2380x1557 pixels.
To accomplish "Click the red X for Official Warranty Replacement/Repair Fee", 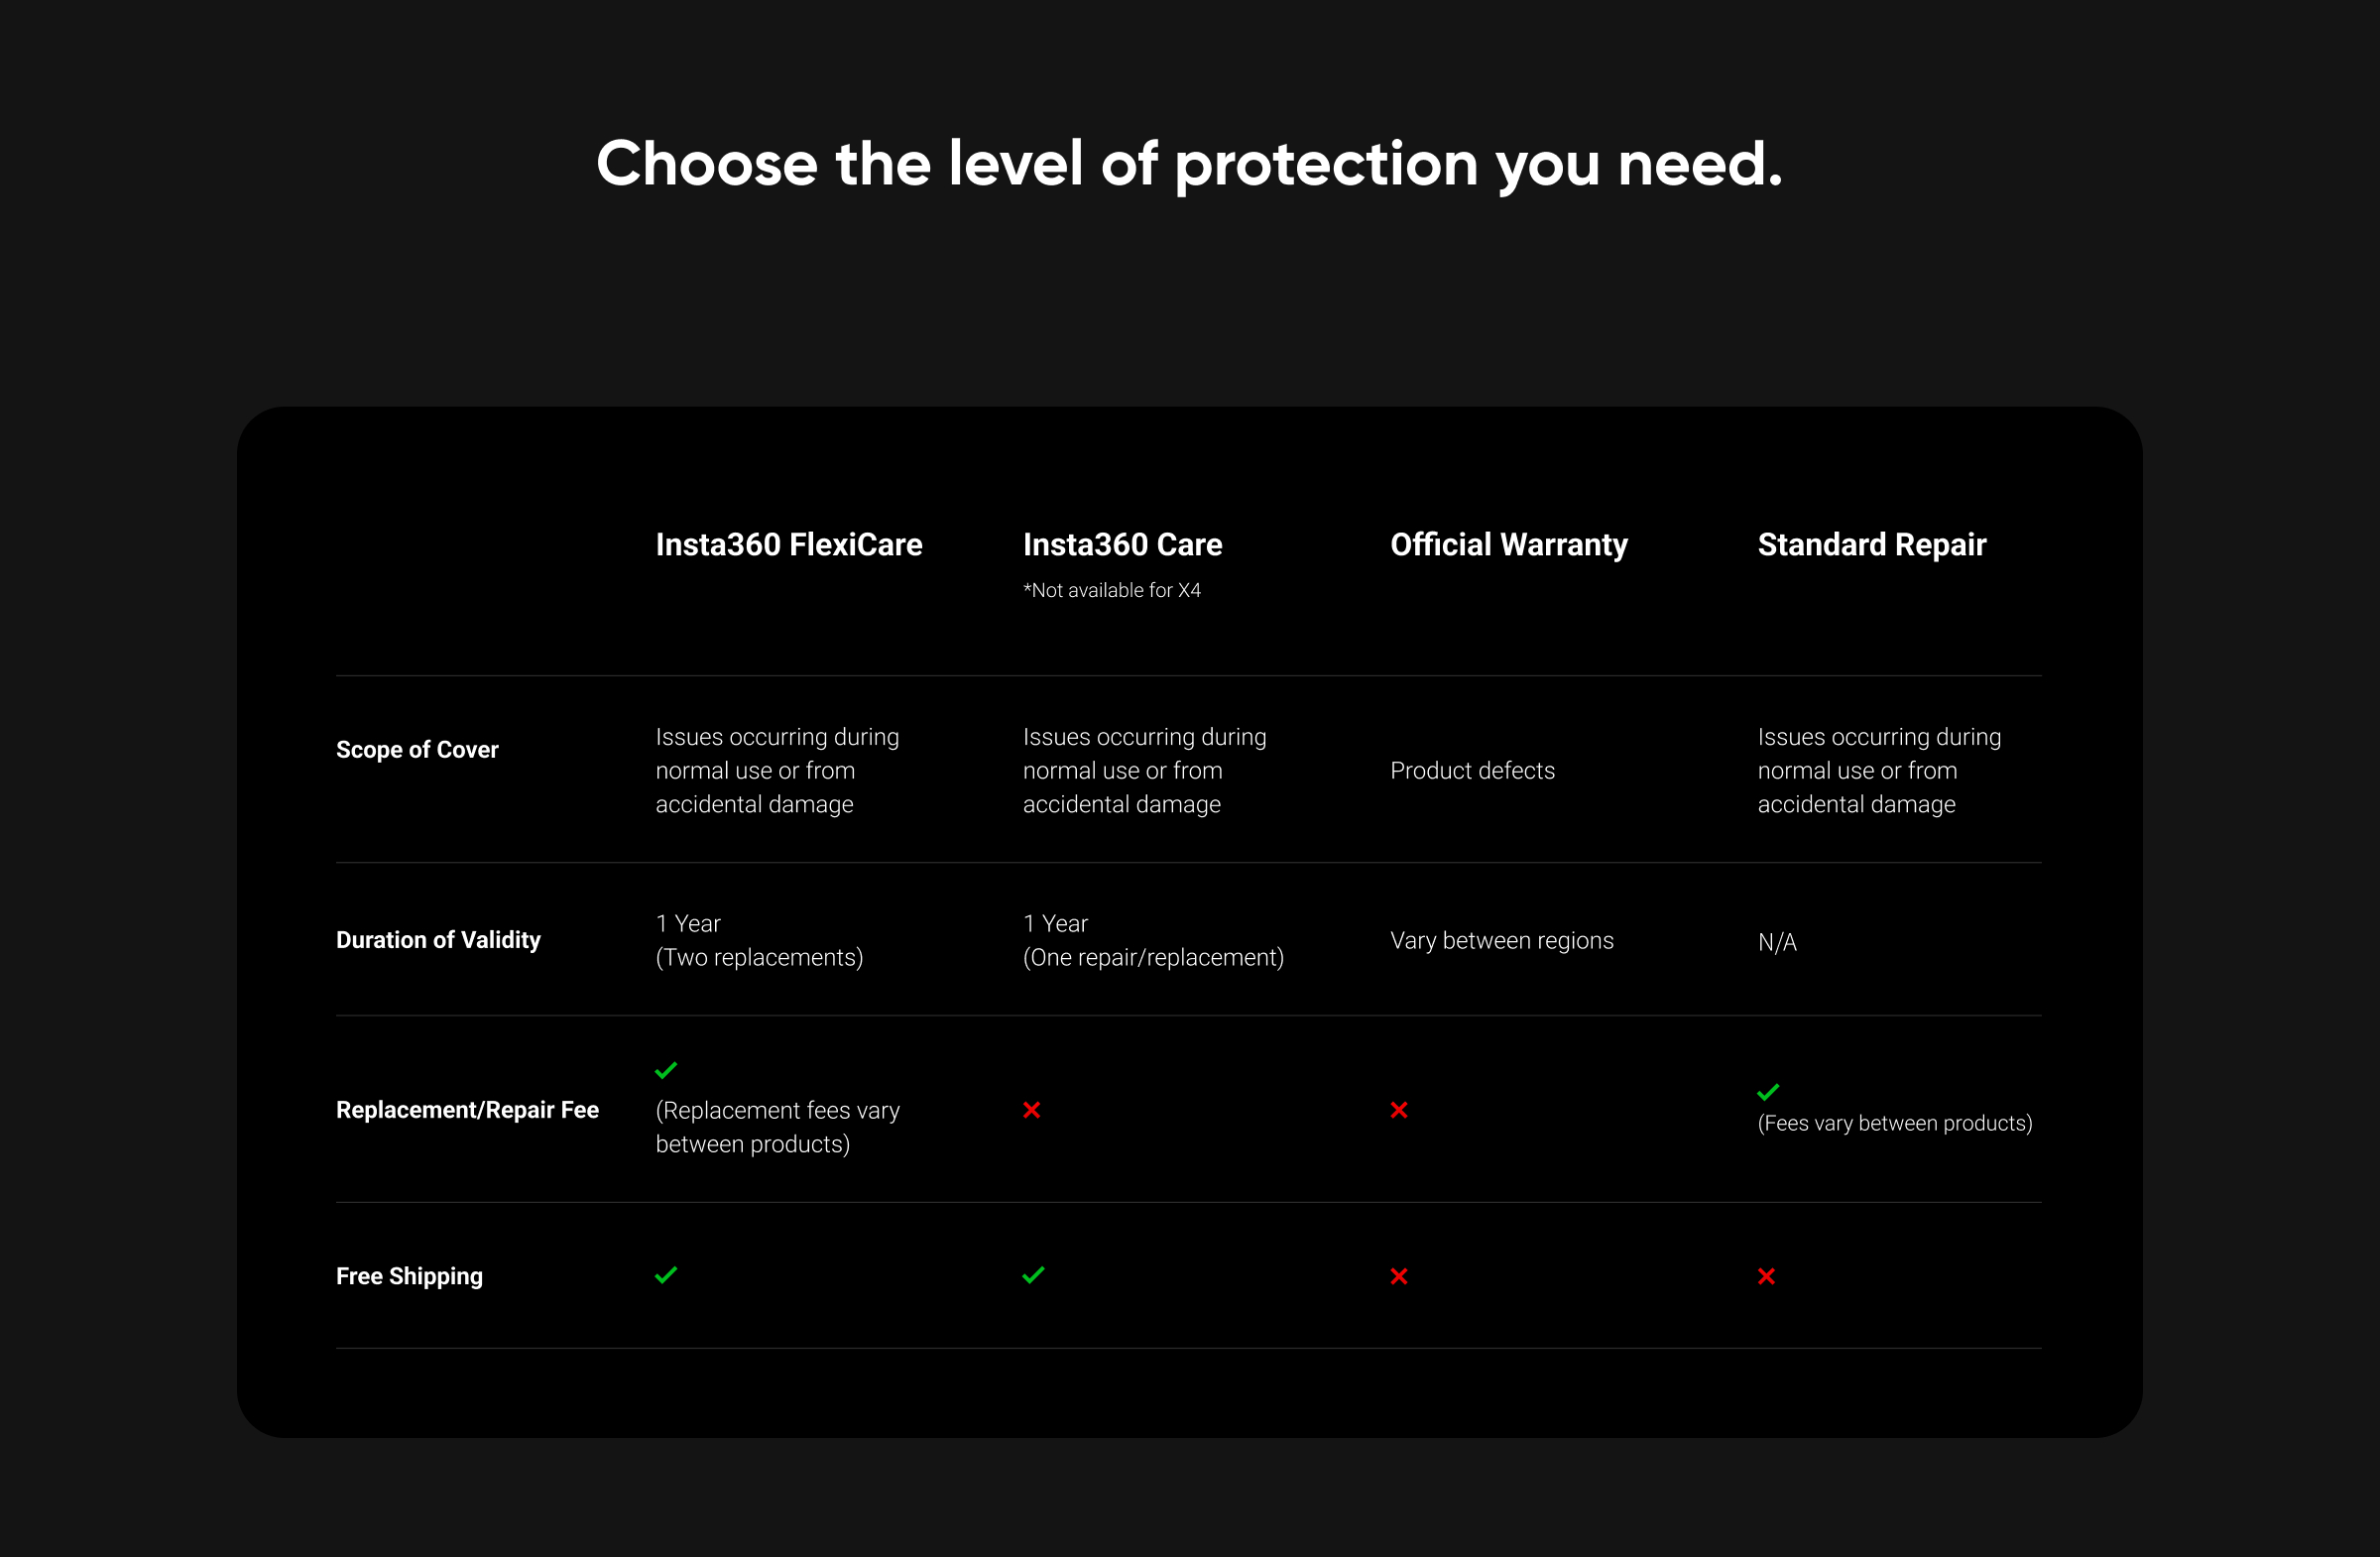I will [1399, 1110].
